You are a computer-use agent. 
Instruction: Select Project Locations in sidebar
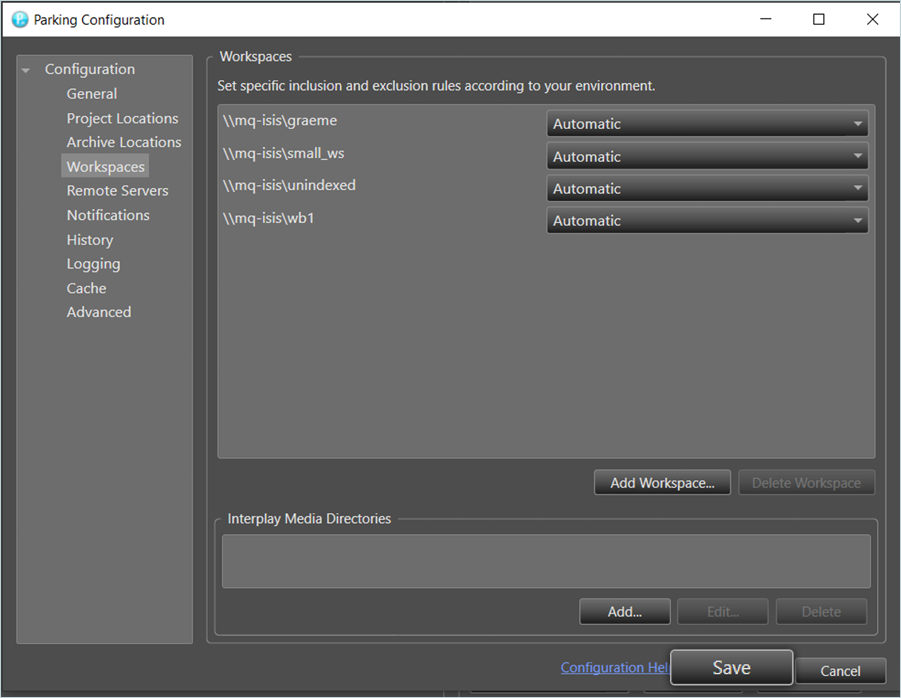(x=122, y=118)
